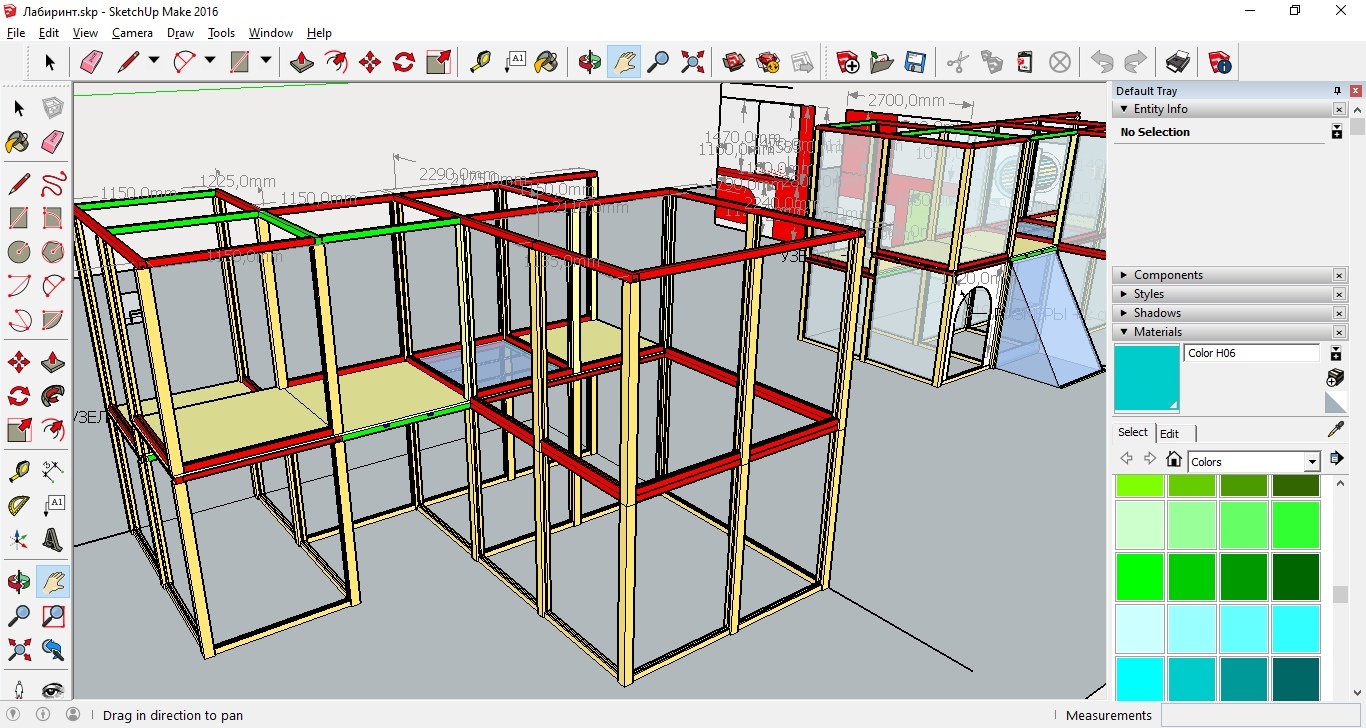
Task: Activate the Paint Bucket in top toolbar
Action: point(547,62)
